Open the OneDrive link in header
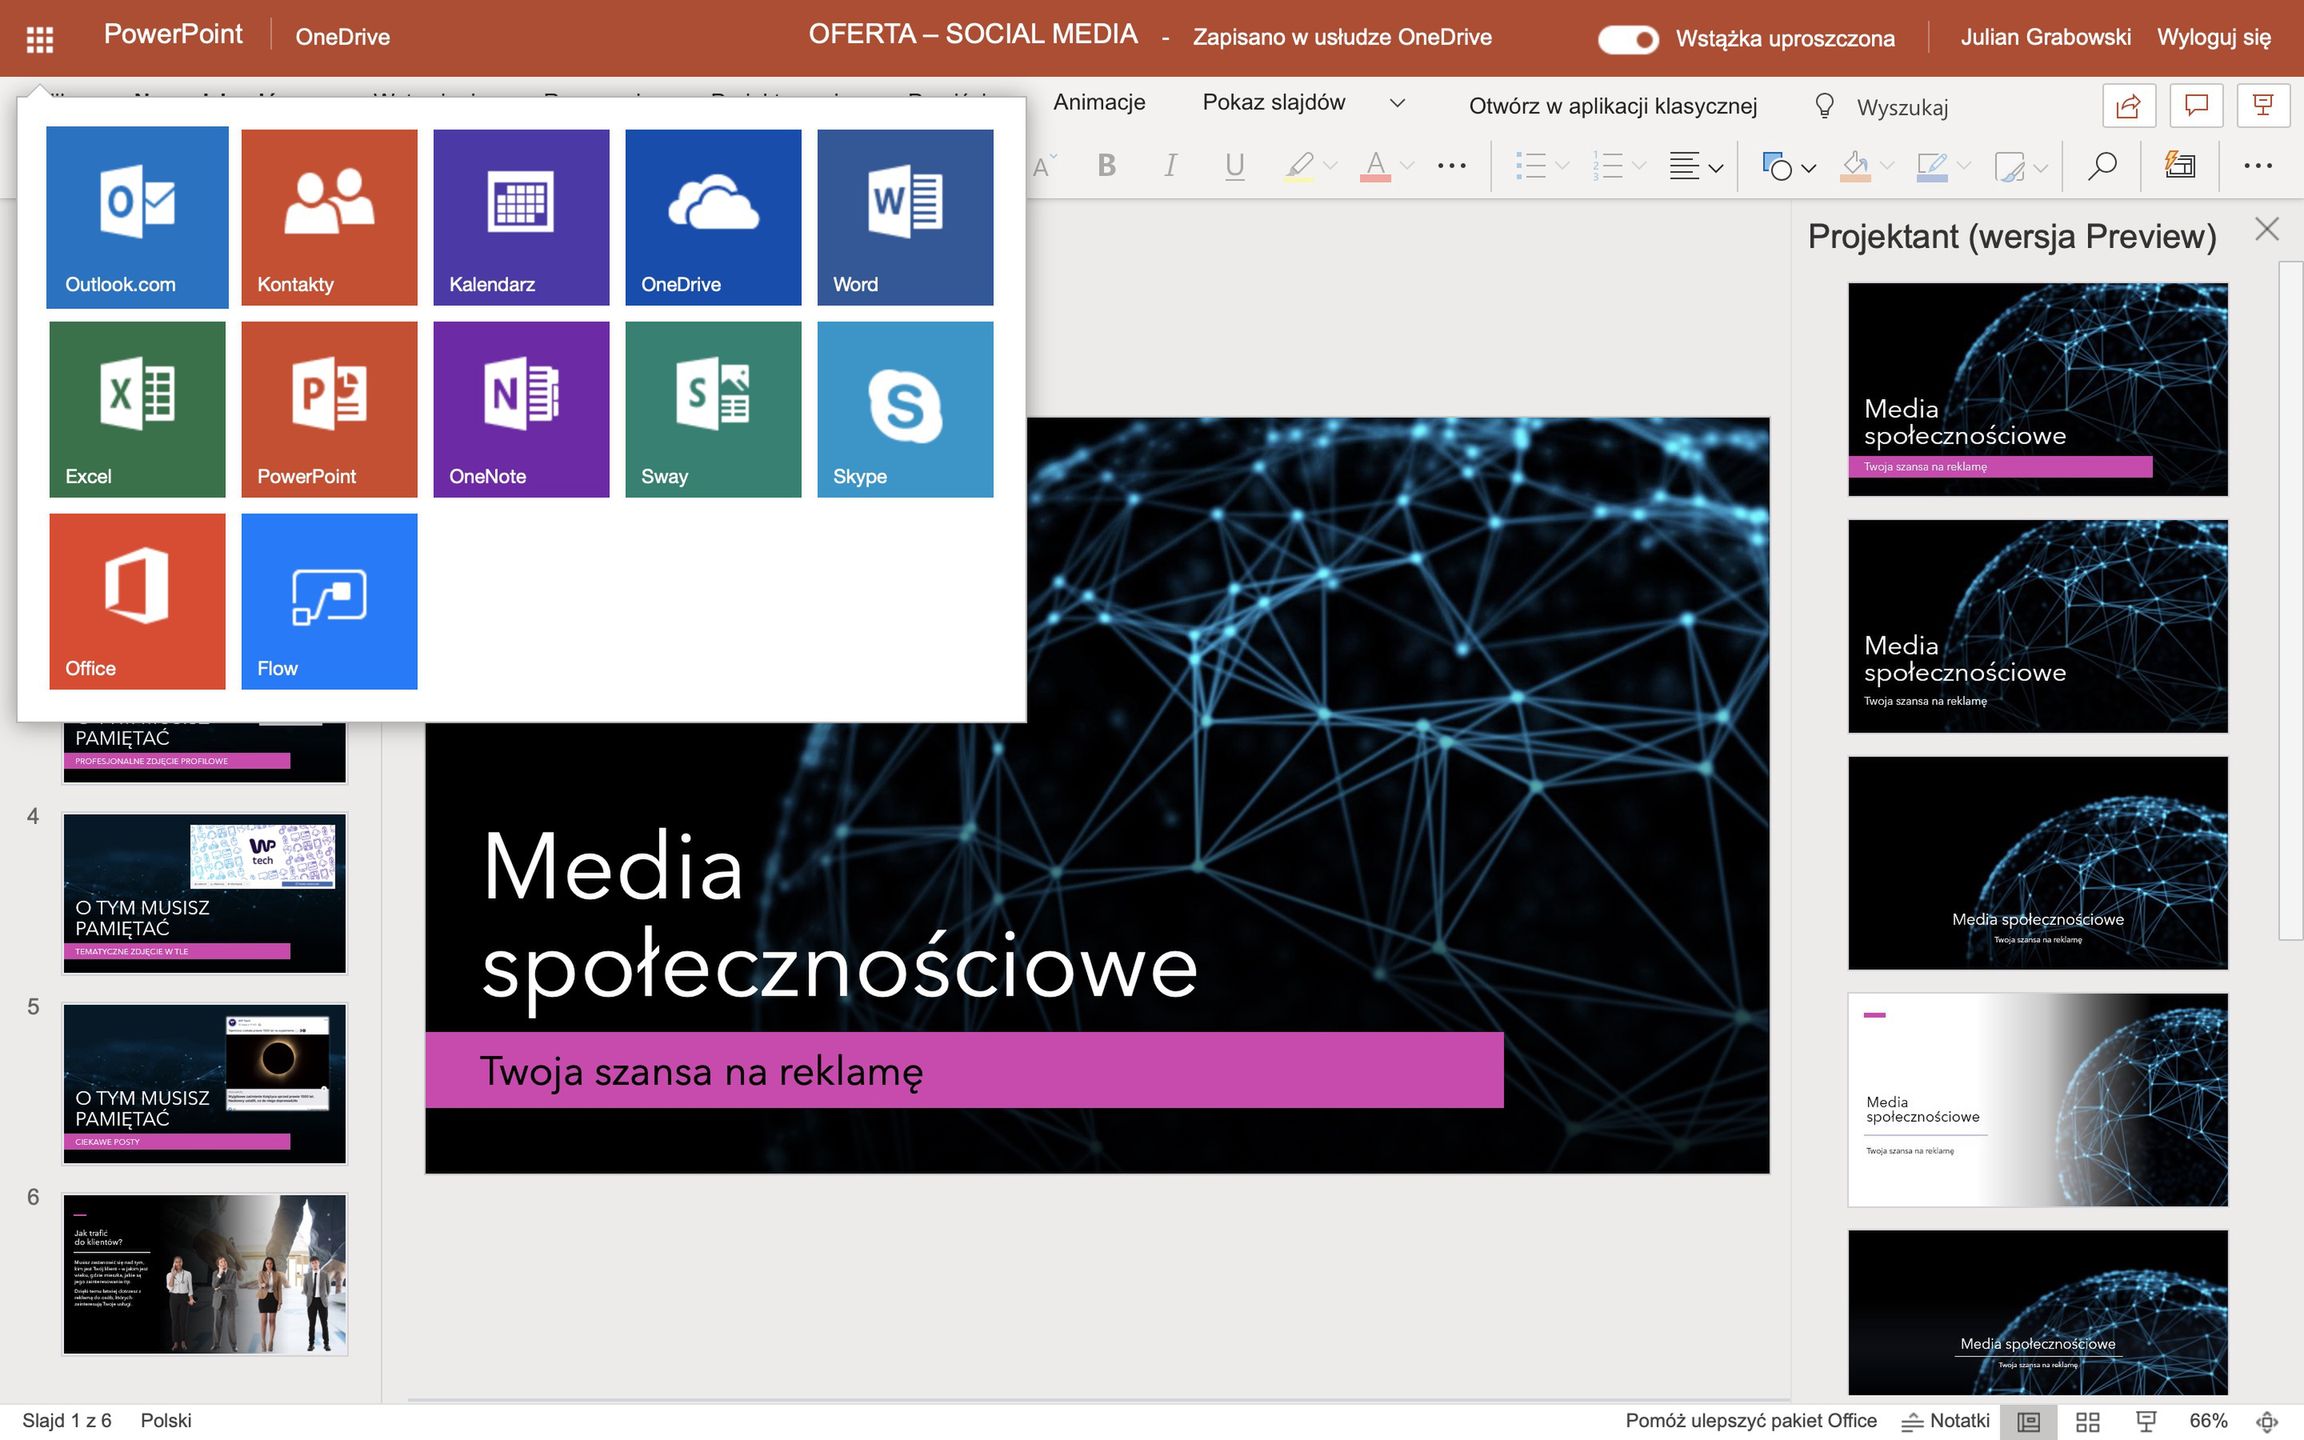This screenshot has height=1440, width=2304. pos(342,37)
